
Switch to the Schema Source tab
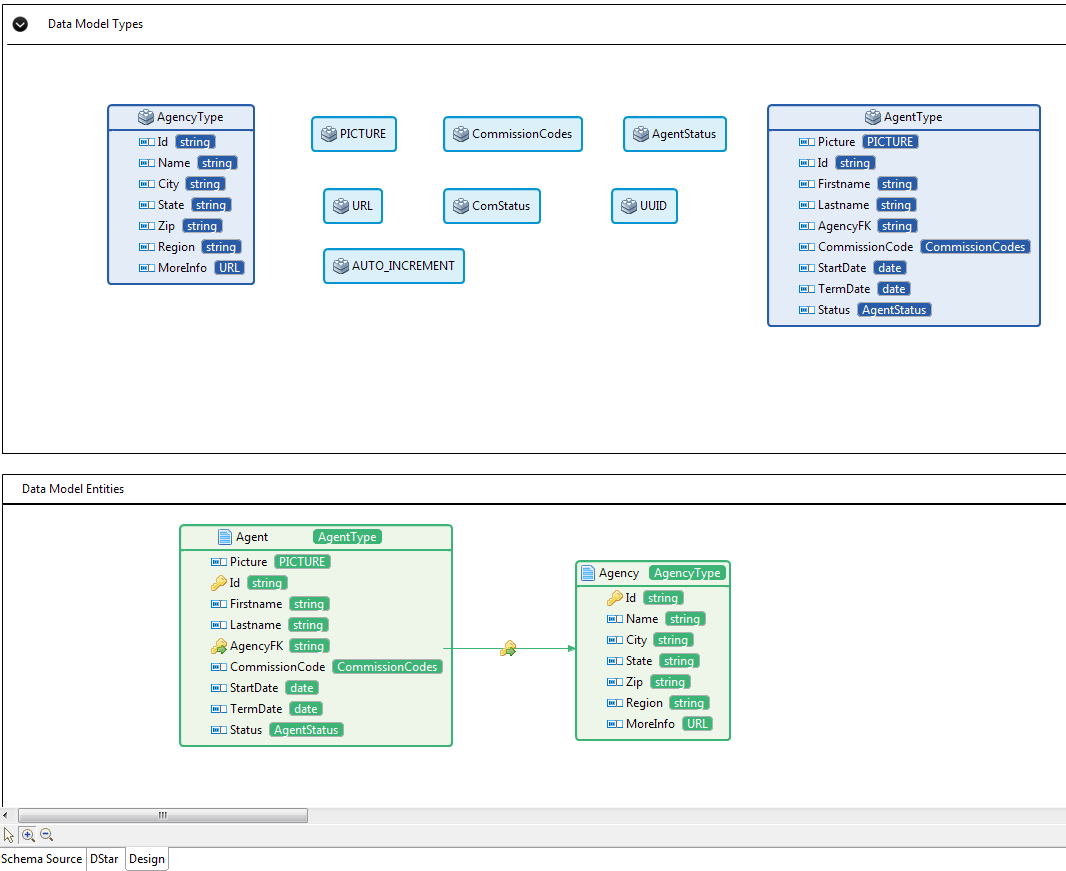coord(42,859)
